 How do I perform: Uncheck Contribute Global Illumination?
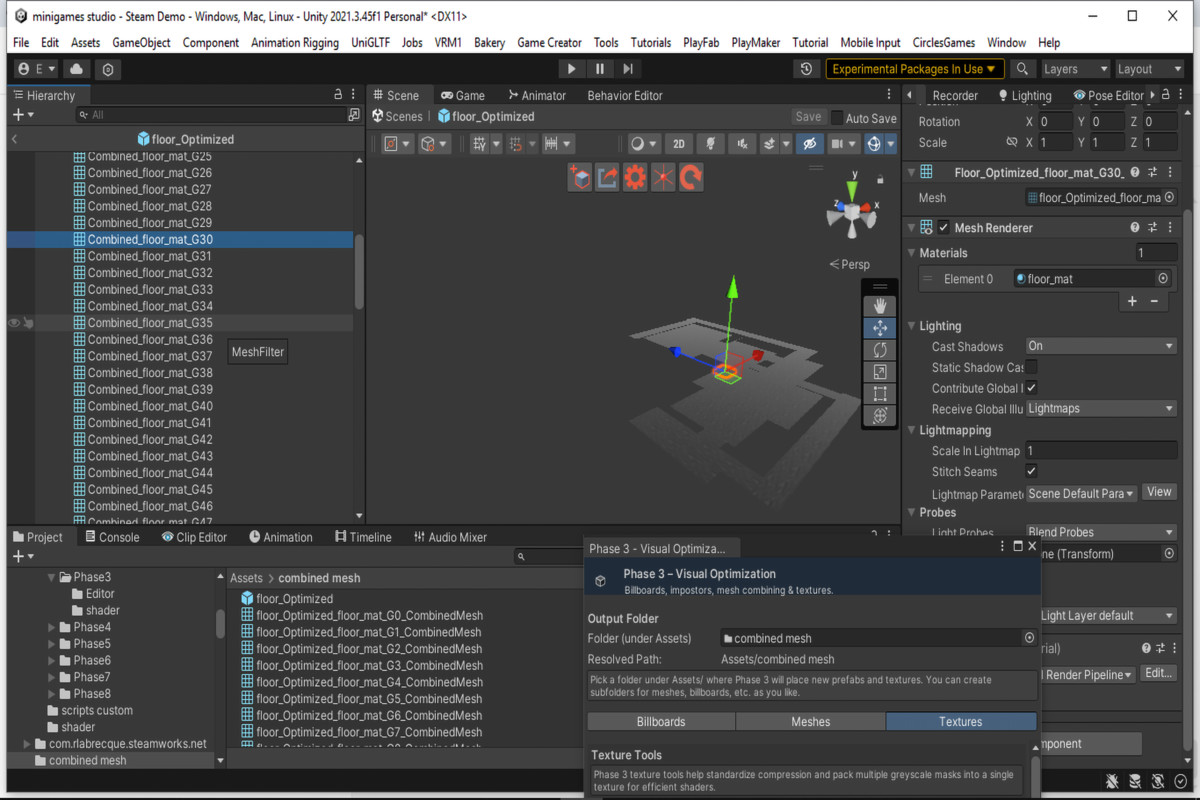pyautogui.click(x=1031, y=388)
